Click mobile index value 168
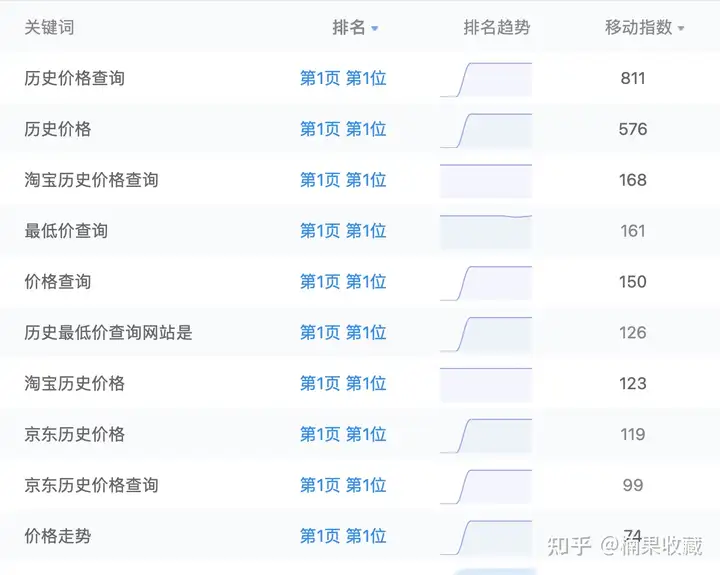Image resolution: width=720 pixels, height=575 pixels. click(x=633, y=180)
